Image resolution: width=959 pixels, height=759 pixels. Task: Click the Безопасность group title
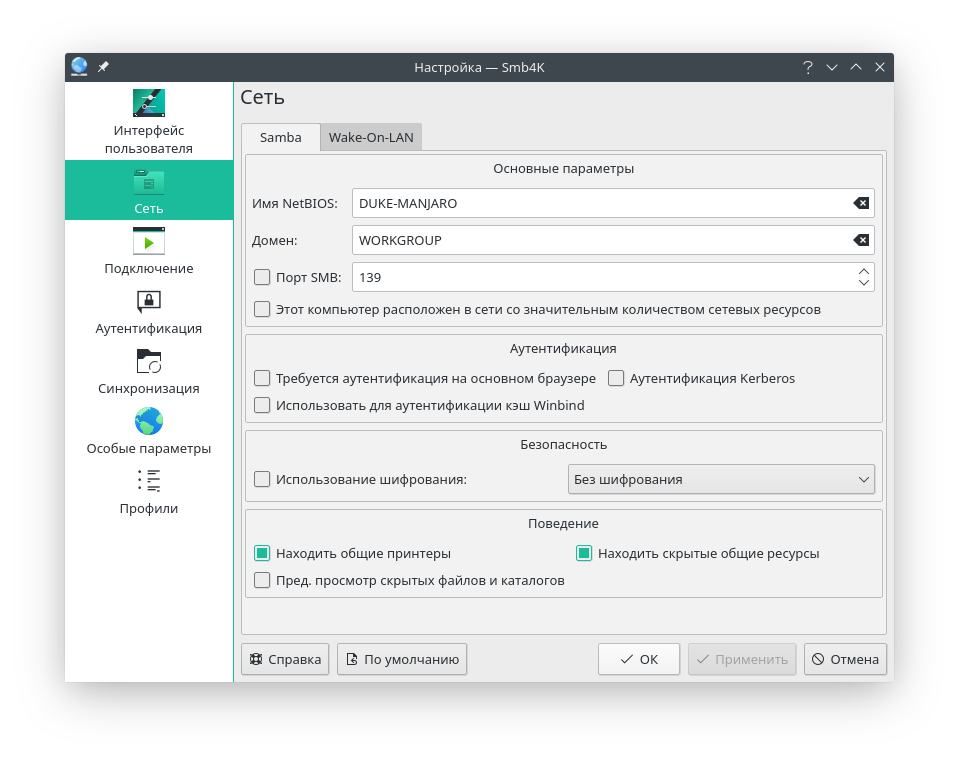(563, 445)
